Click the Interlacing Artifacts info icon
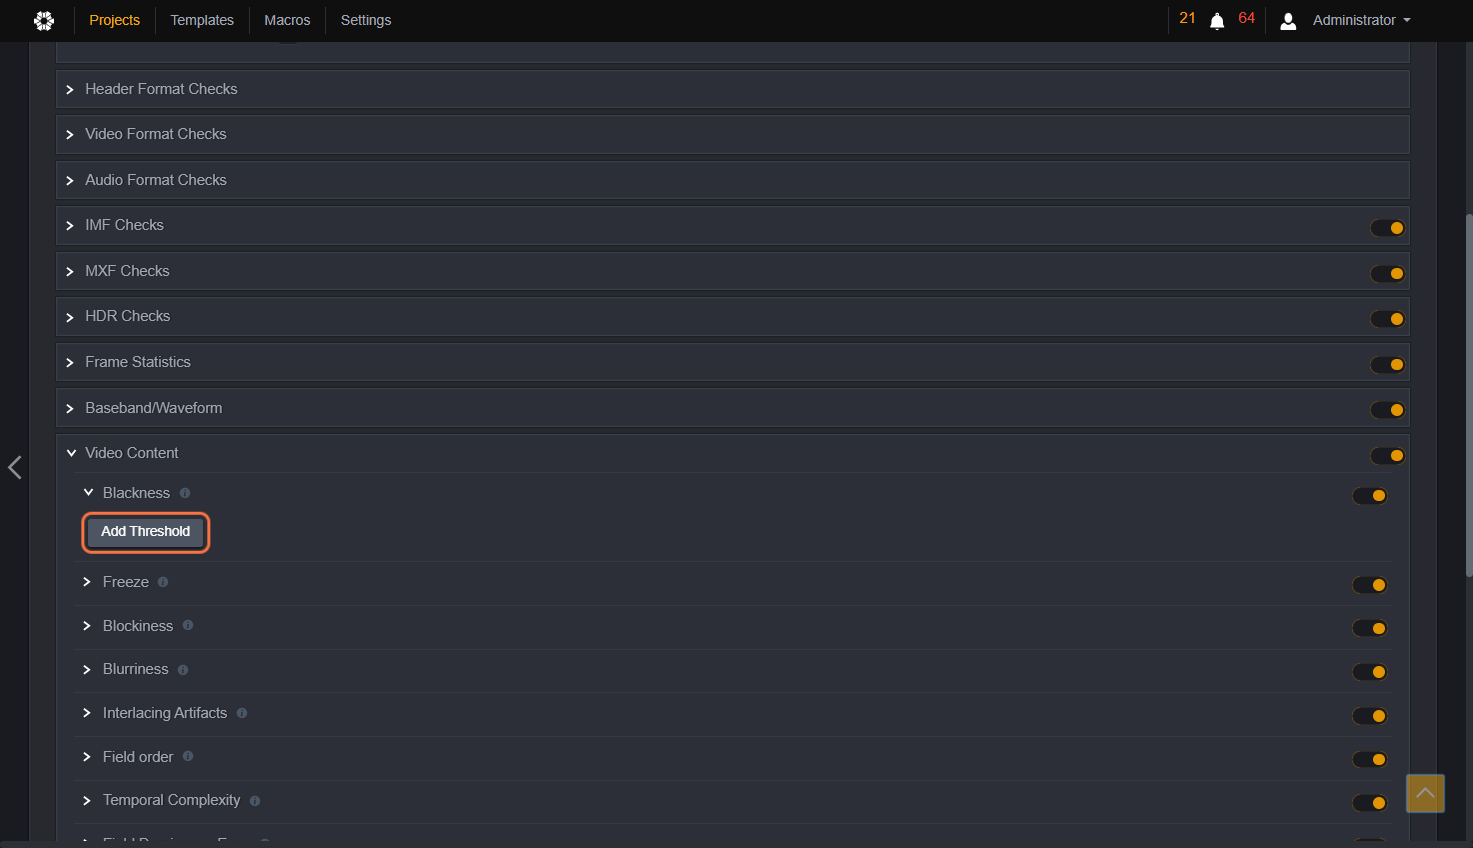 (x=242, y=713)
